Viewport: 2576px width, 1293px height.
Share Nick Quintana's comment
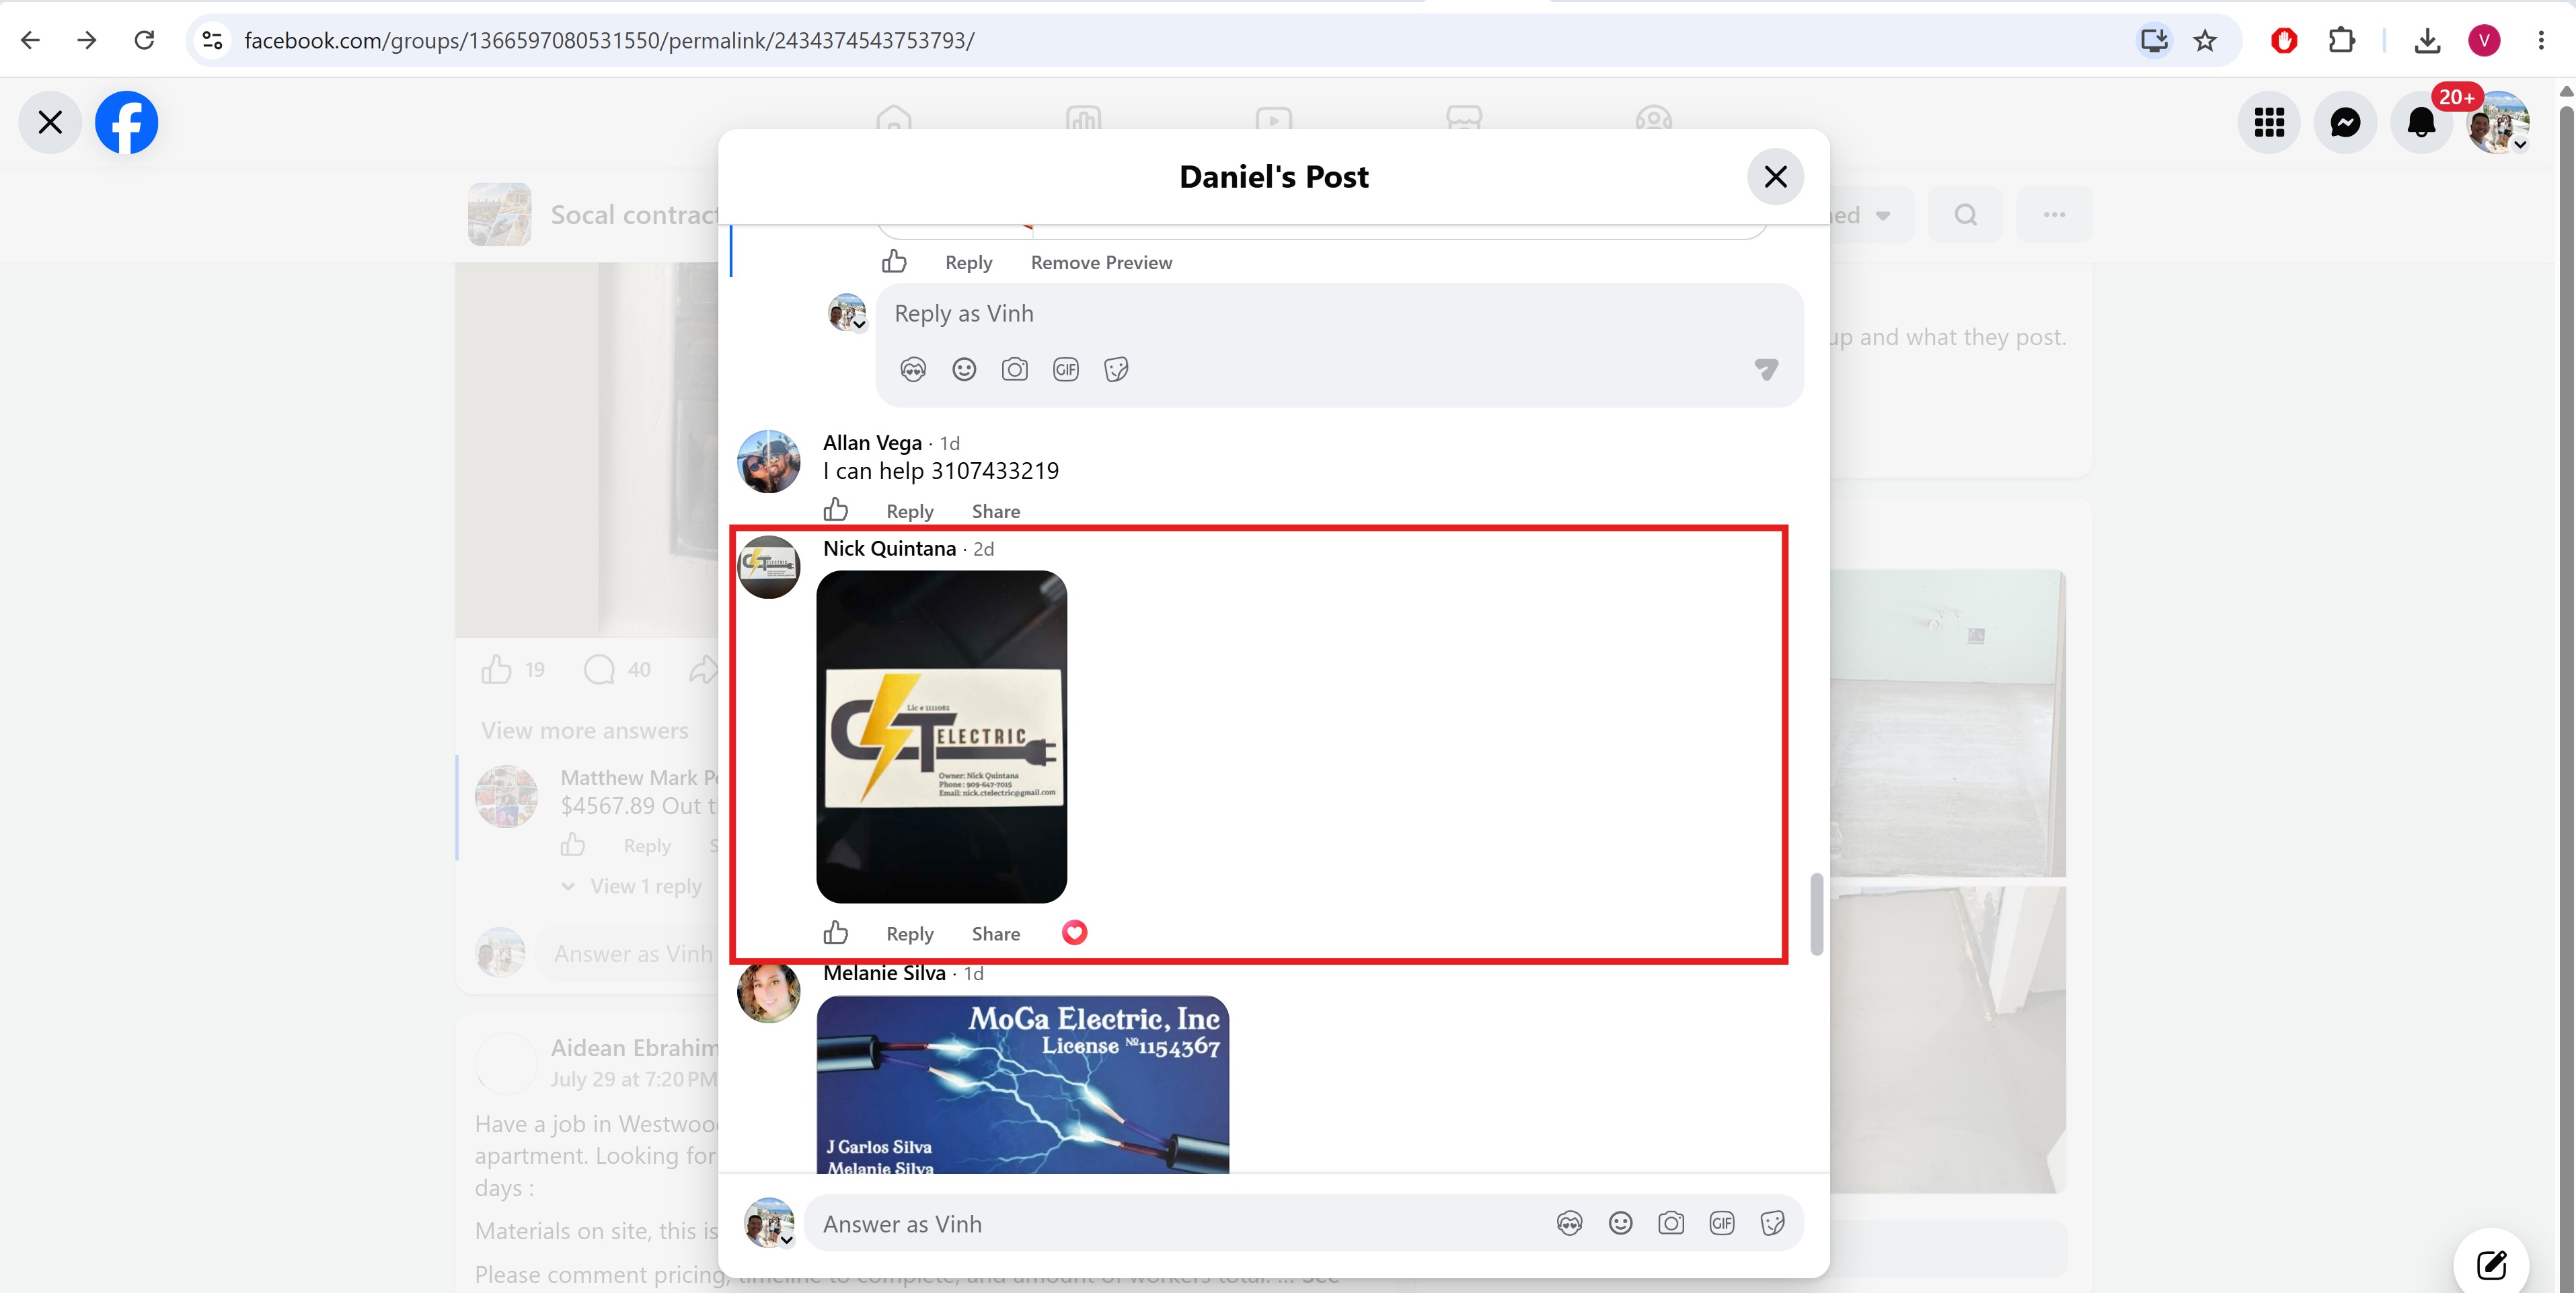pos(996,935)
